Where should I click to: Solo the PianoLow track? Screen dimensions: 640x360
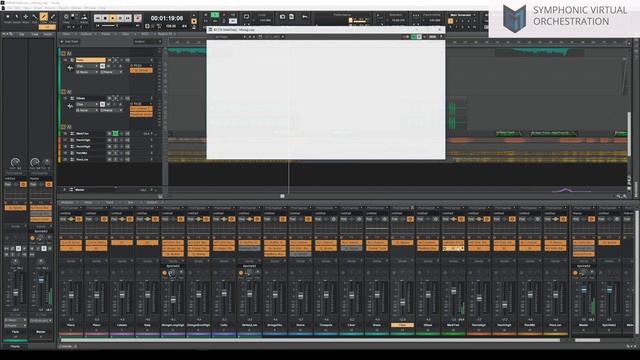click(116, 159)
